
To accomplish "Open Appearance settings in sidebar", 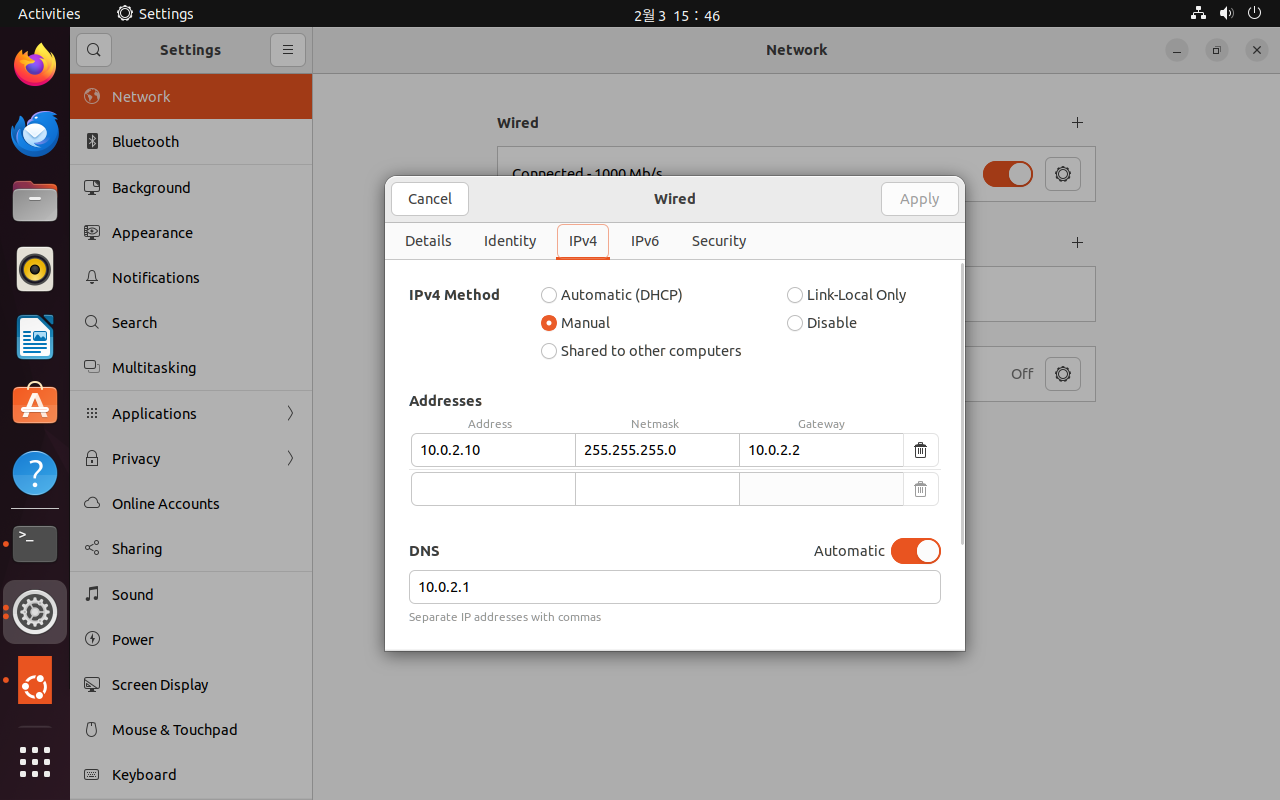I will (191, 233).
